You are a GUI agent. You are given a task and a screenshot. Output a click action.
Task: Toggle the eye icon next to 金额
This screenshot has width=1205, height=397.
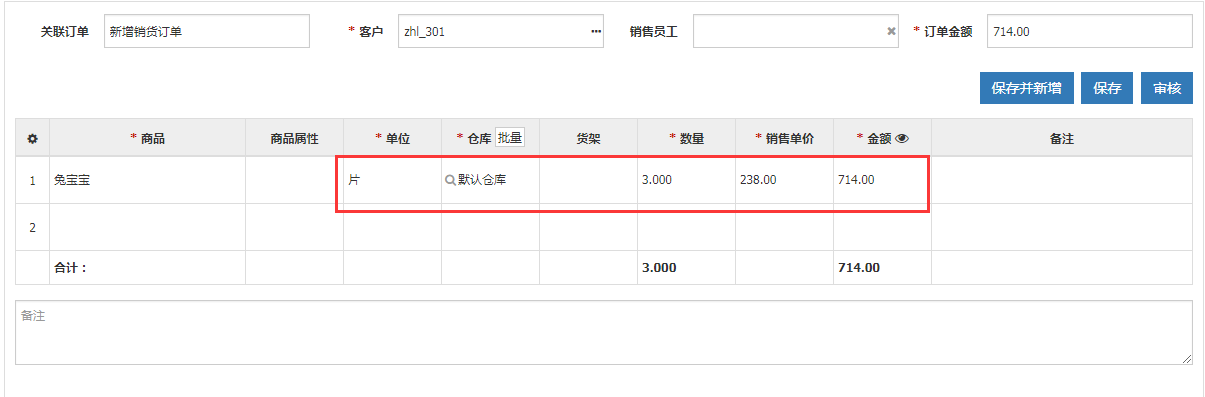901,139
